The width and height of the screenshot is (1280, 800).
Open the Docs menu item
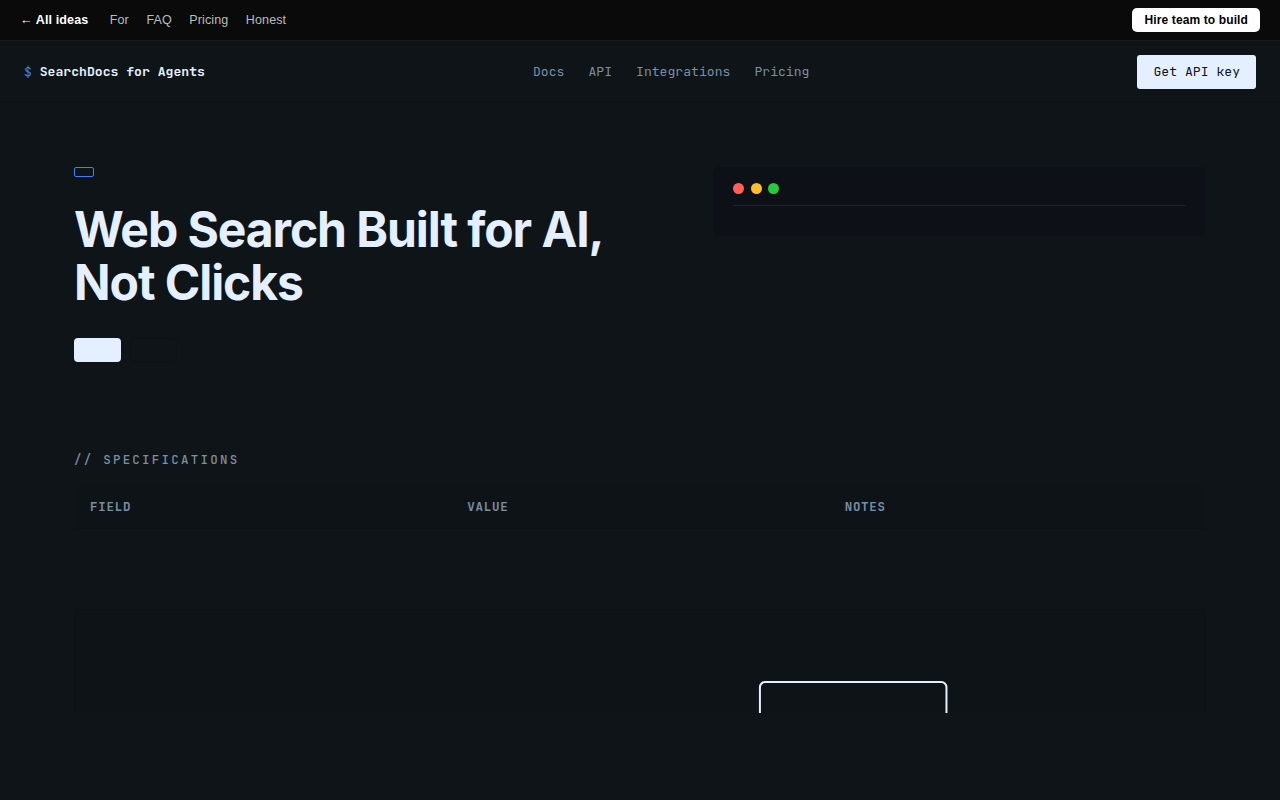pyautogui.click(x=548, y=72)
